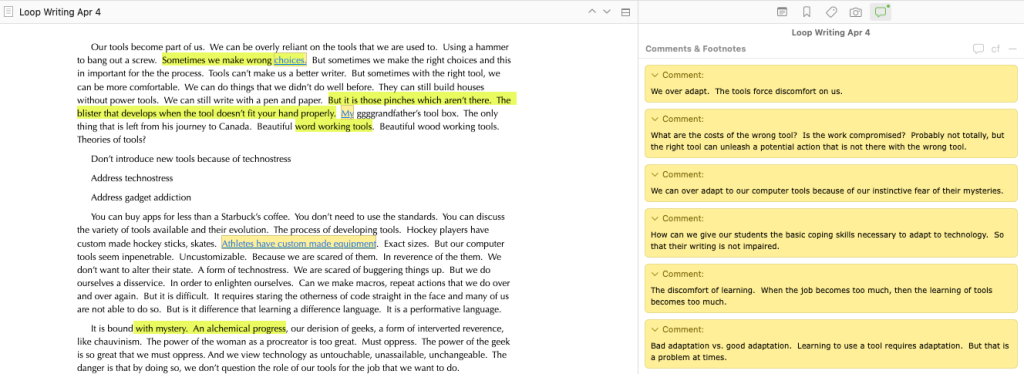The height and width of the screenshot is (374, 1024).
Task: Add a new comment using speech bubble icon
Action: [x=978, y=49]
